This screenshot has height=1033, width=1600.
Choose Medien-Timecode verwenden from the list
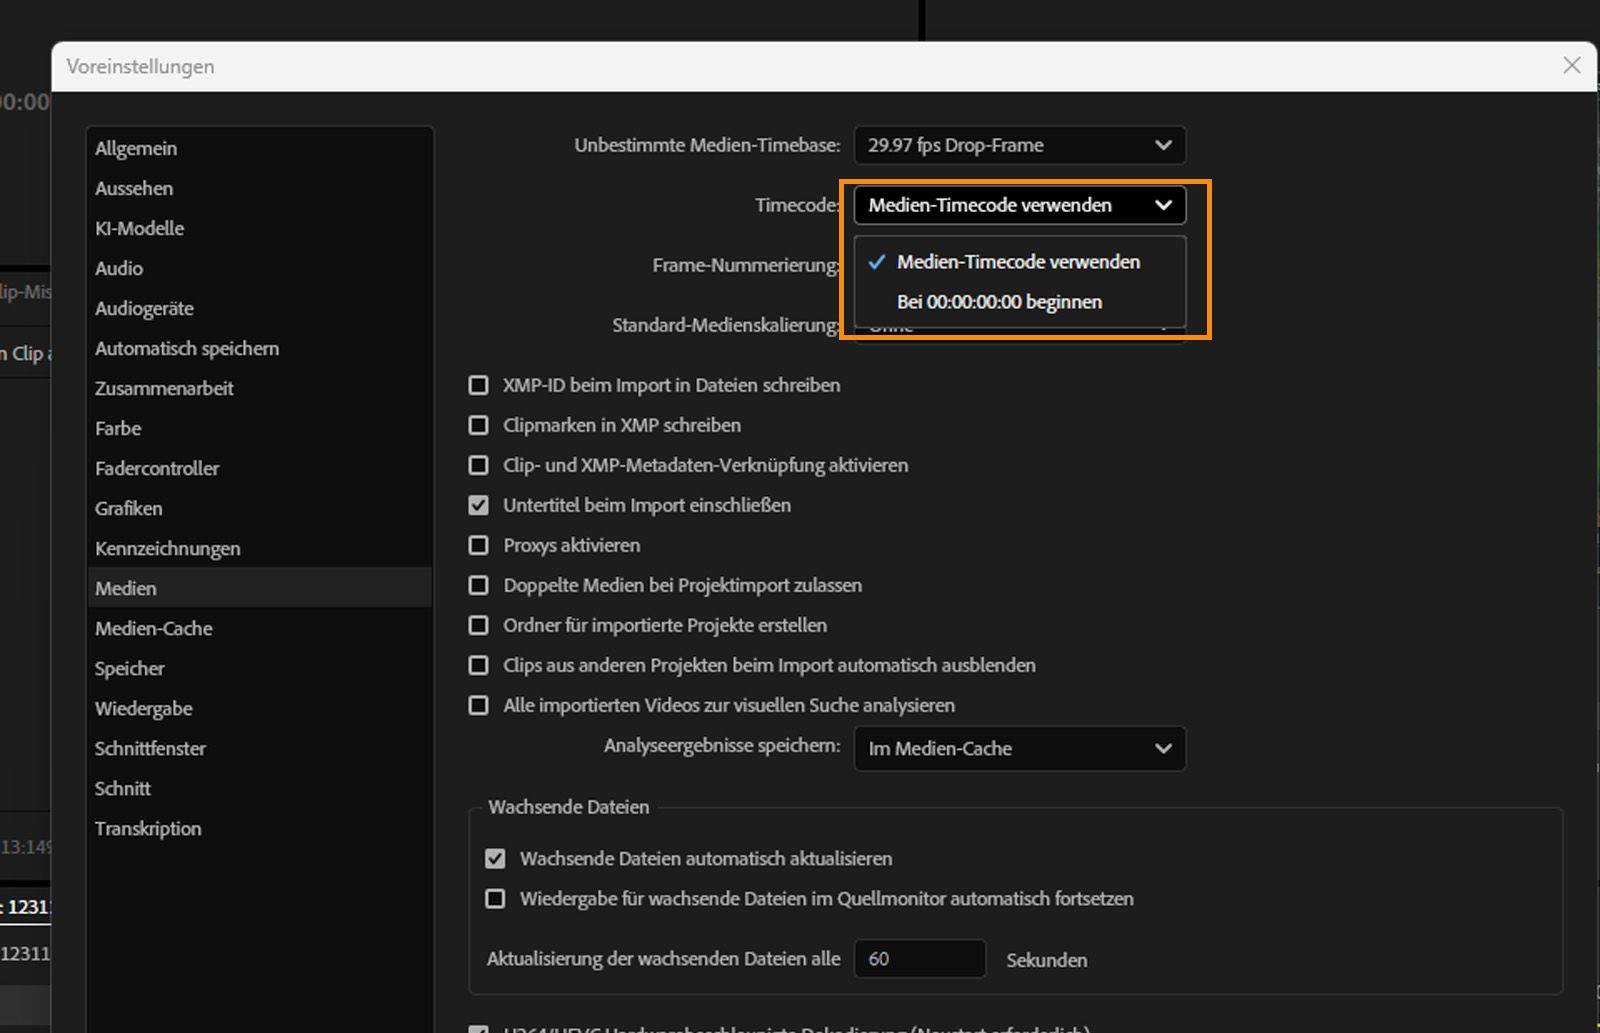[x=1019, y=262]
